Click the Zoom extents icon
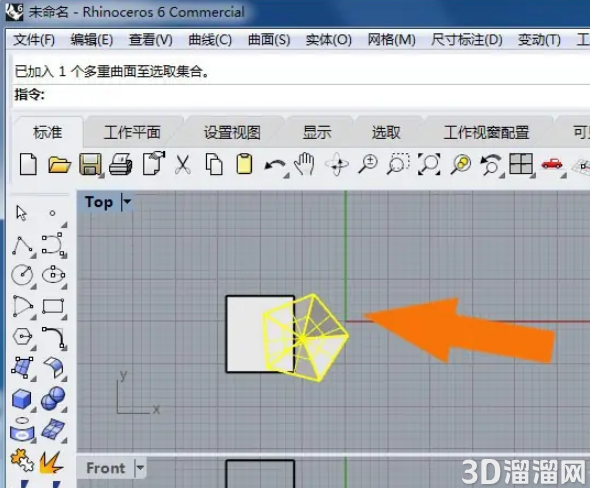 (429, 164)
